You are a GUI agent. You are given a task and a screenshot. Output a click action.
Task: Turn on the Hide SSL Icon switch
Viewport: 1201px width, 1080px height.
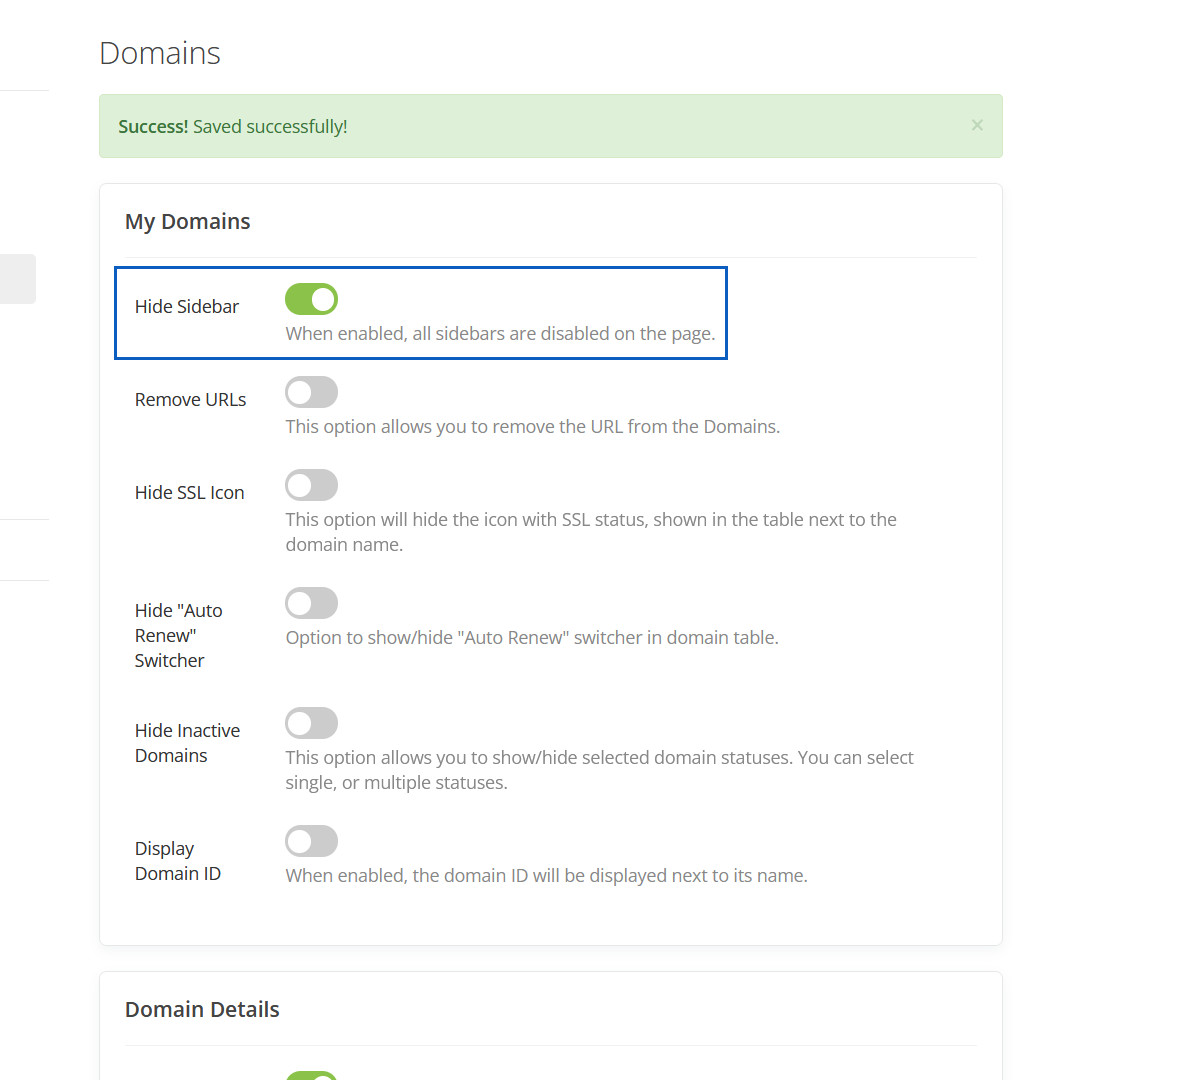coord(311,485)
